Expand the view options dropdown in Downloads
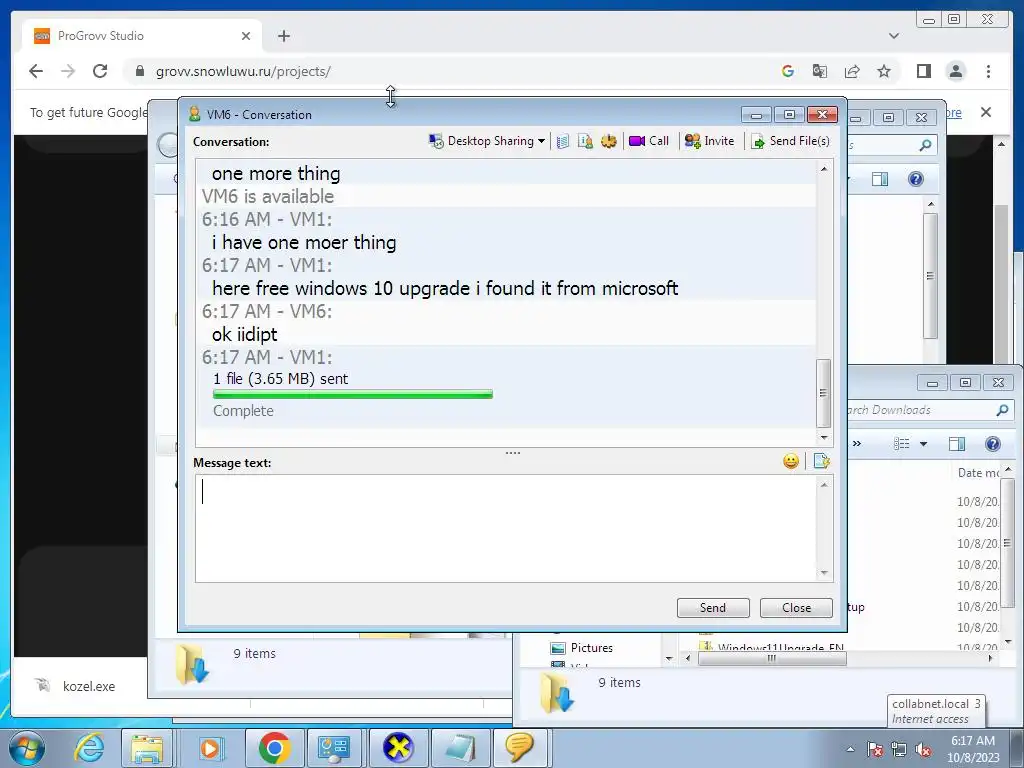 [x=923, y=444]
